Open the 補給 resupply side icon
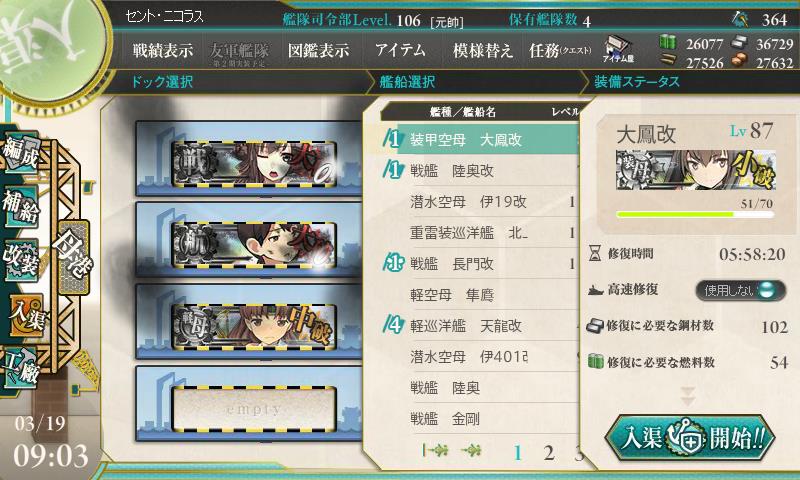800x480 pixels. 21,206
